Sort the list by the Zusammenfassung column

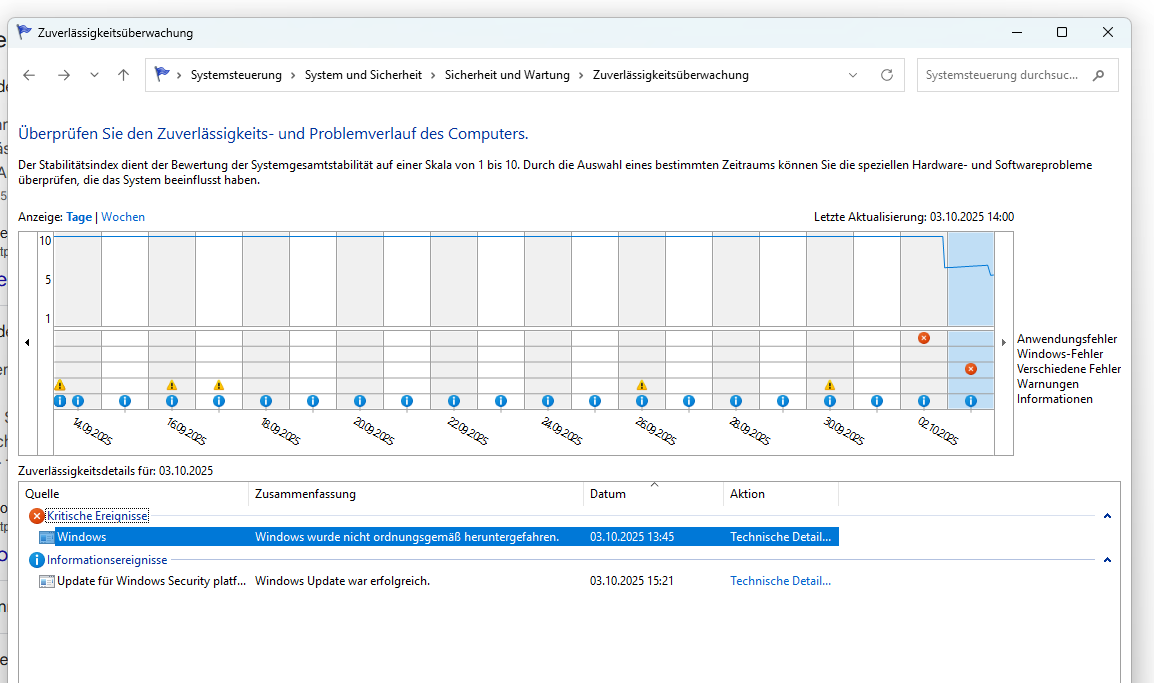(x=417, y=494)
